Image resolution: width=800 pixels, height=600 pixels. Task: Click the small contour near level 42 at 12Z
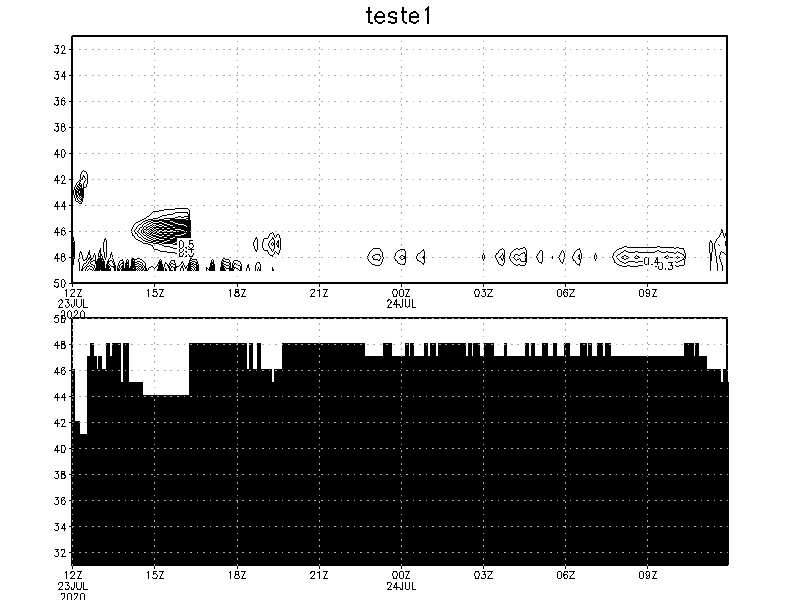pyautogui.click(x=82, y=184)
